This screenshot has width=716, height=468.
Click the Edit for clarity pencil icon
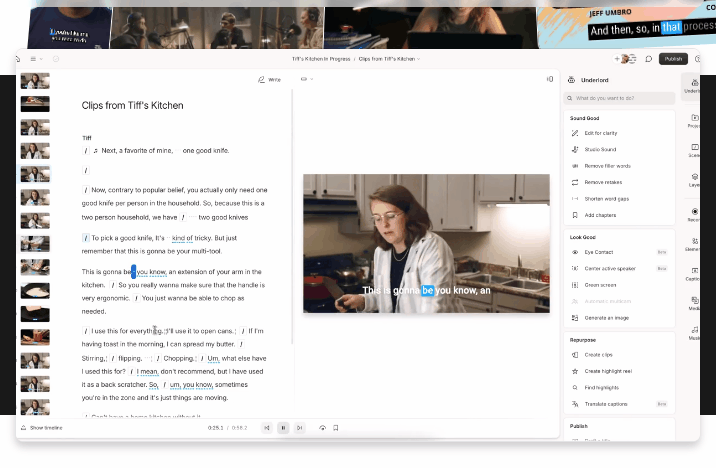click(x=575, y=133)
